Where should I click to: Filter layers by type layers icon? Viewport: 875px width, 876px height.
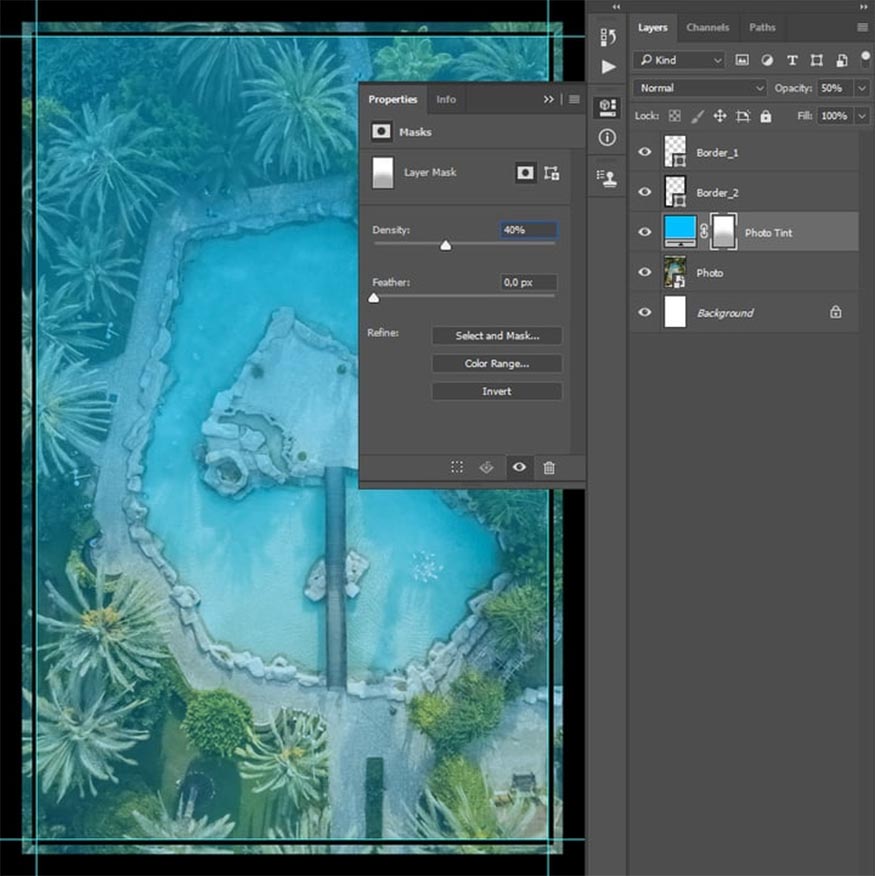(x=792, y=60)
